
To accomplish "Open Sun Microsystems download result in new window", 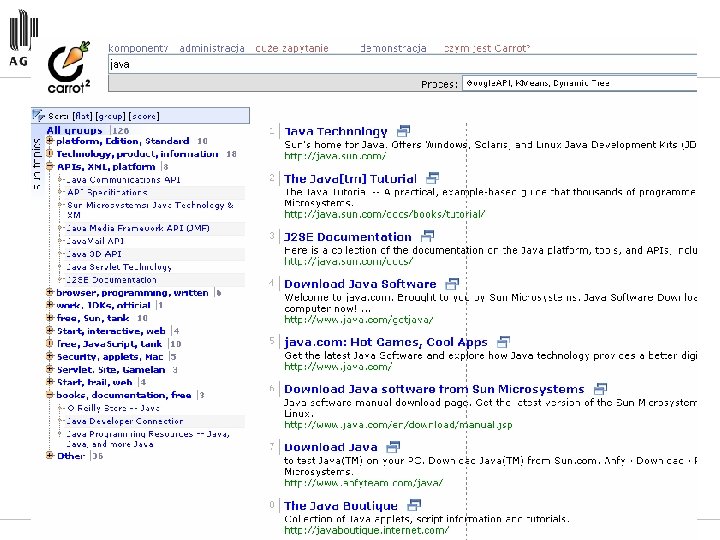I will coord(600,389).
